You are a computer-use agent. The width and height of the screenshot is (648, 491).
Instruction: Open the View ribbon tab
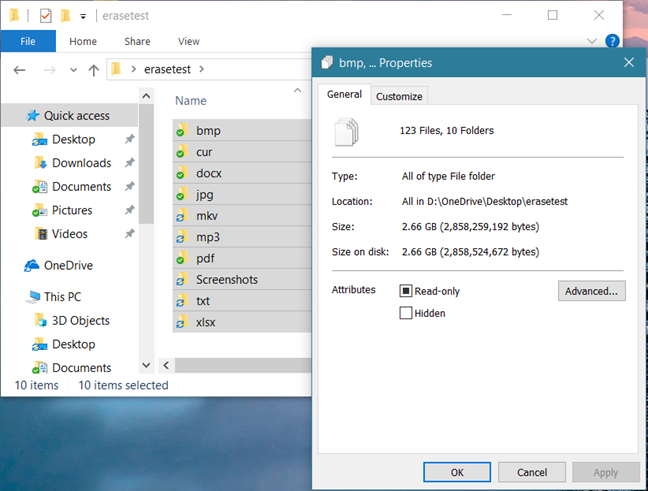(x=188, y=41)
